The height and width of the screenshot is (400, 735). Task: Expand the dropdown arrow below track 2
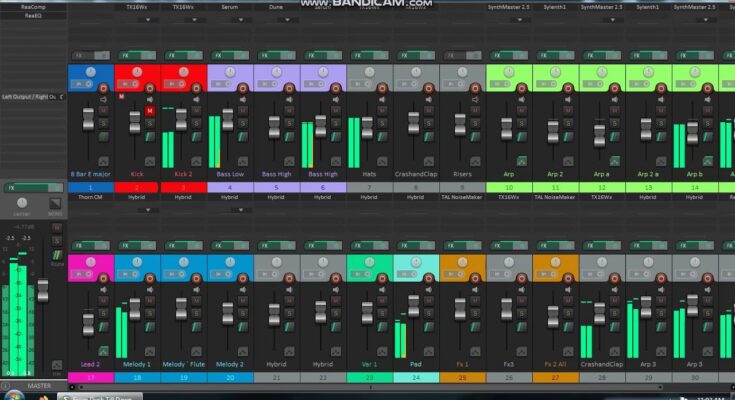pos(148,210)
